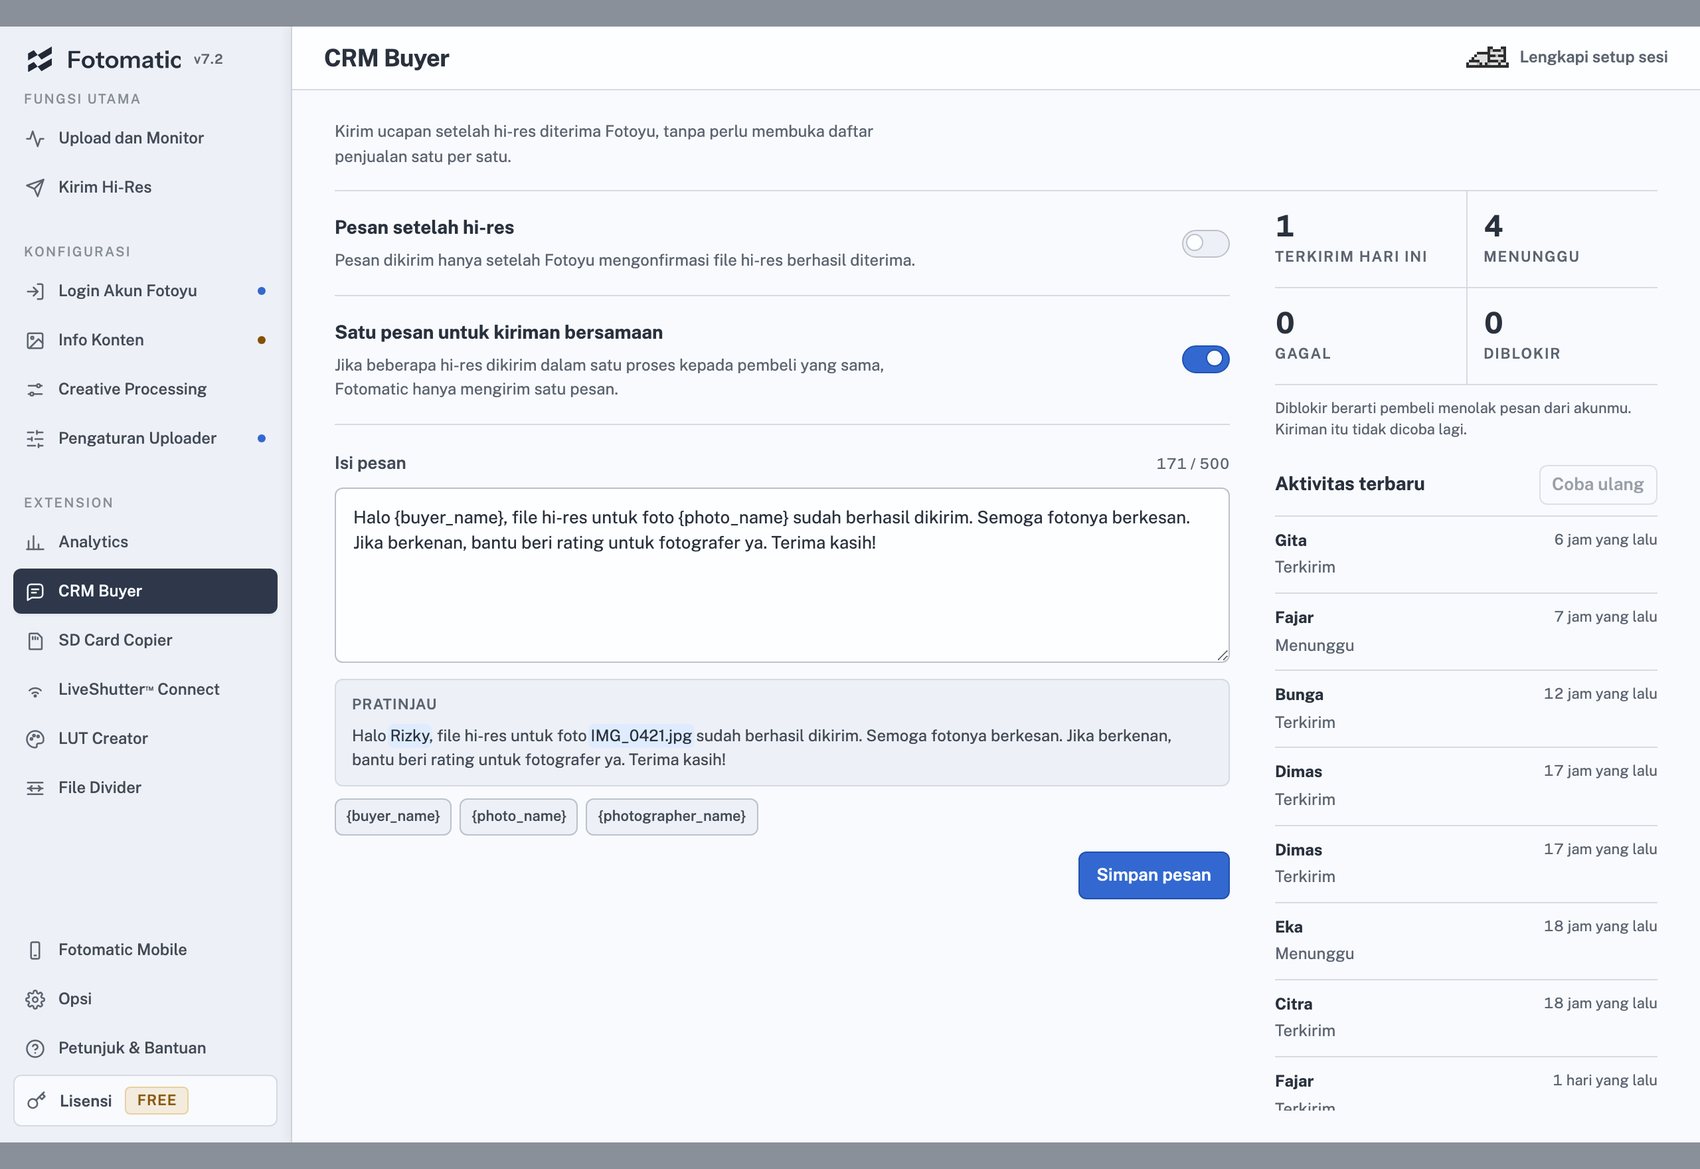Click the LiveShutter Connect wifi icon
This screenshot has height=1169, width=1700.
click(35, 690)
